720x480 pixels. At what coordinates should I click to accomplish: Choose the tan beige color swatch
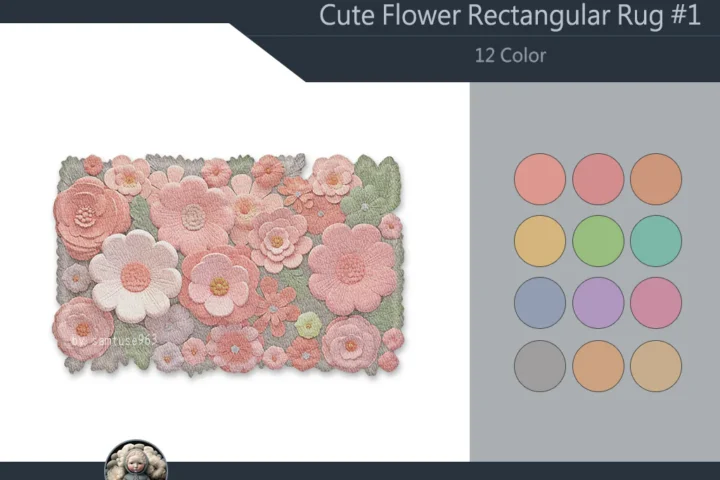tap(656, 366)
